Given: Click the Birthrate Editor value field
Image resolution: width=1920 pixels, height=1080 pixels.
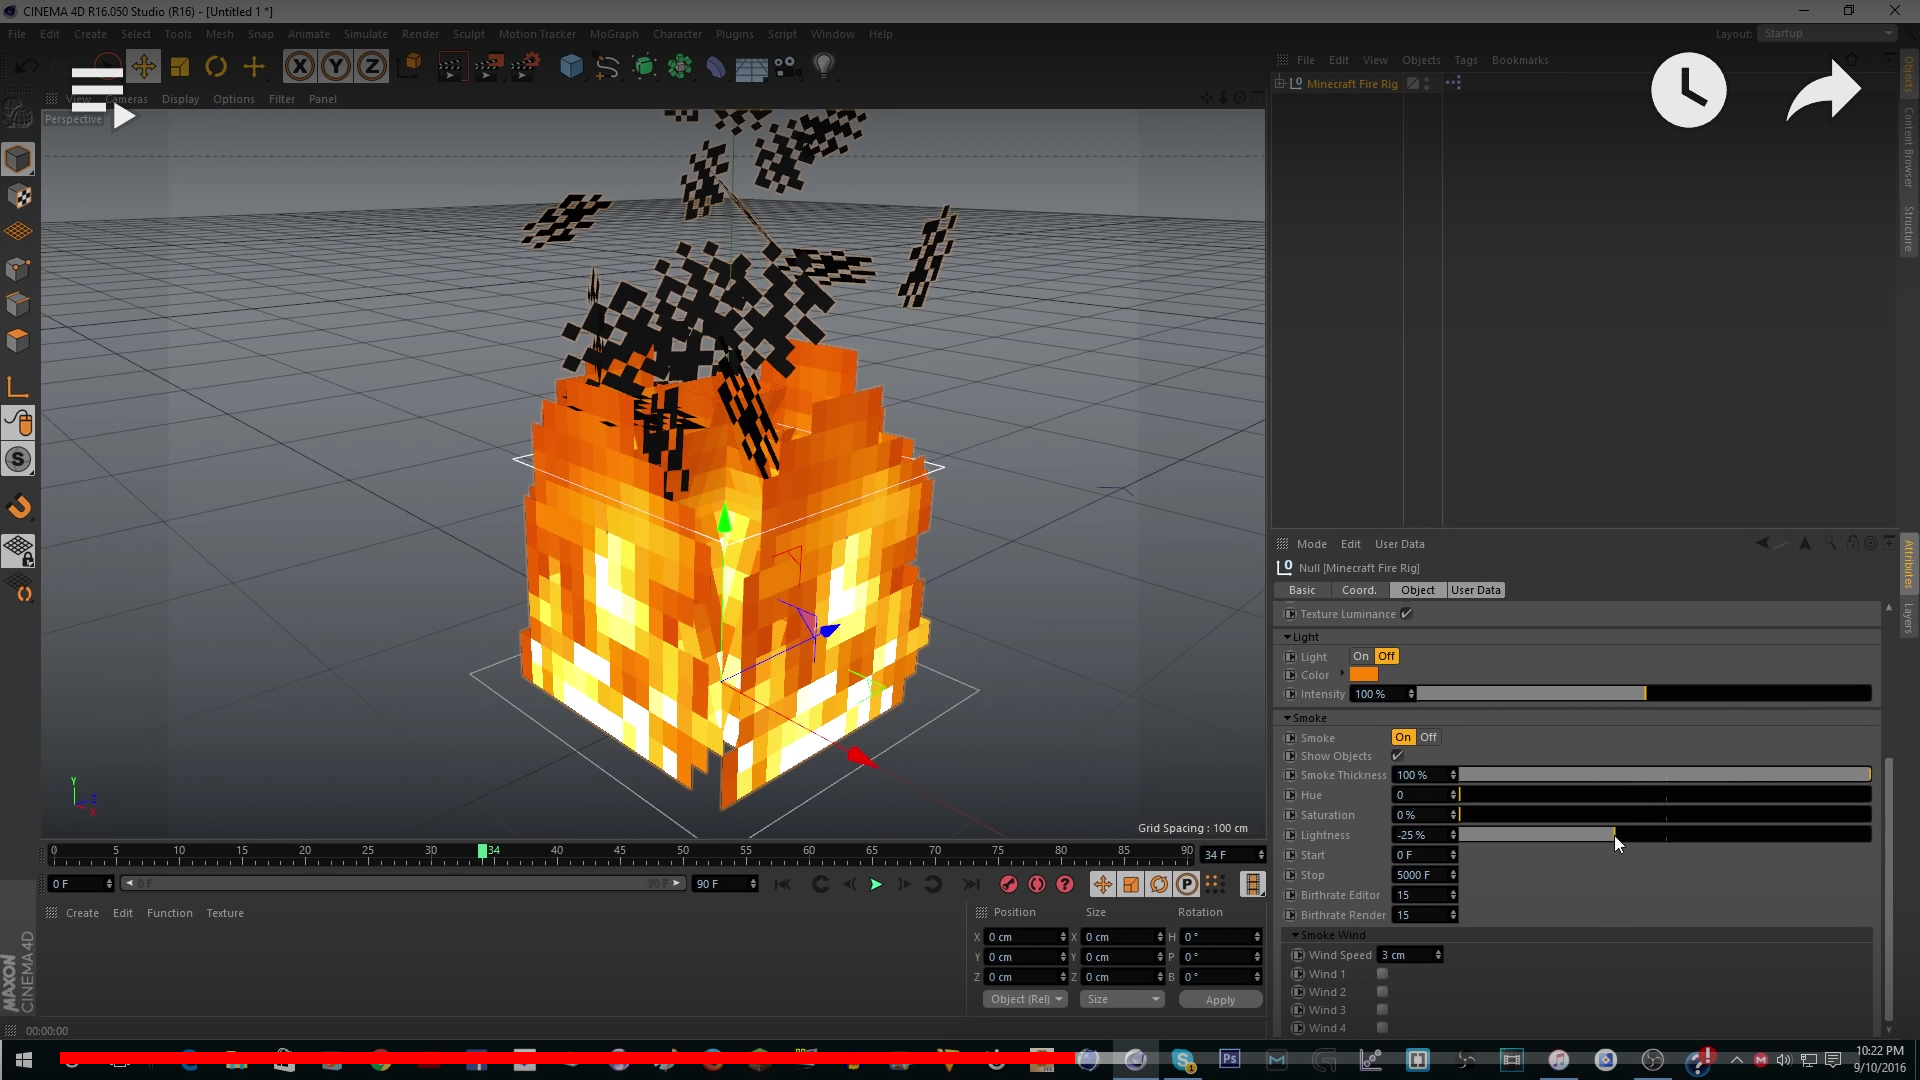Looking at the screenshot, I should [1420, 895].
